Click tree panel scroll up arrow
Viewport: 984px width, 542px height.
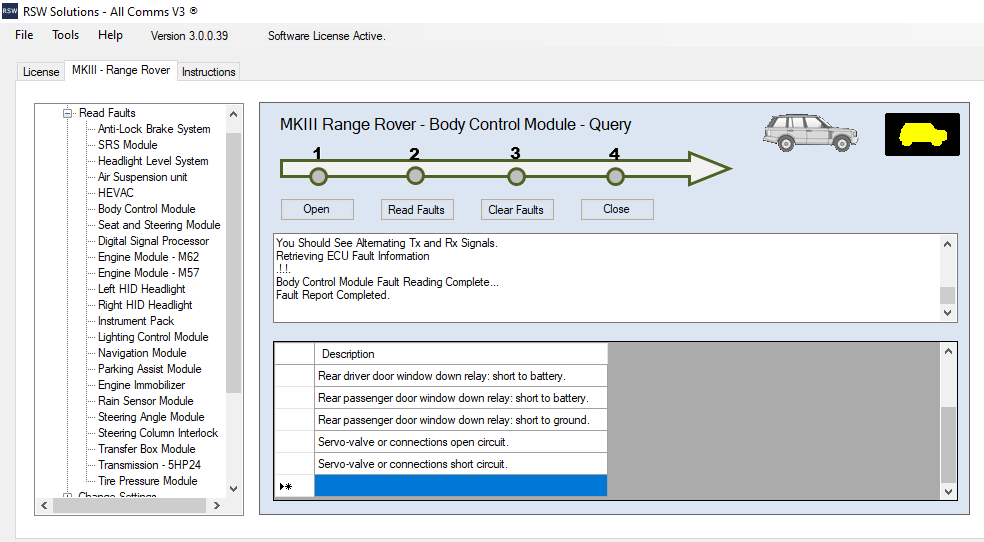point(233,114)
